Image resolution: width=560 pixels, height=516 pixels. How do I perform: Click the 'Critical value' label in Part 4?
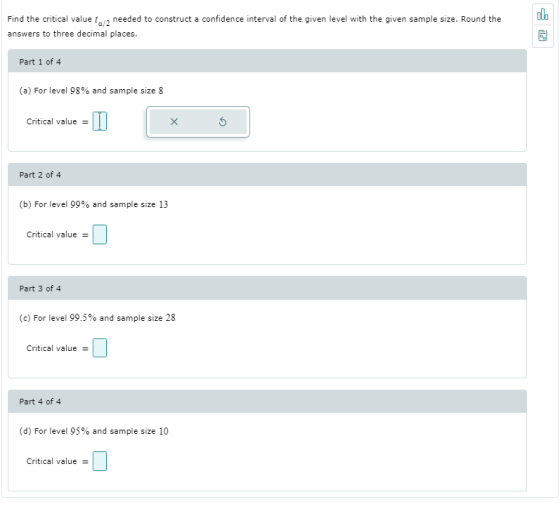pyautogui.click(x=52, y=461)
